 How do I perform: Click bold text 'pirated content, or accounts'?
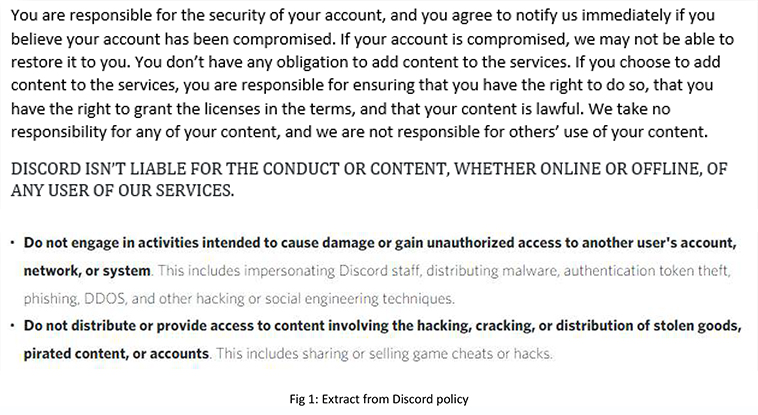coord(116,354)
